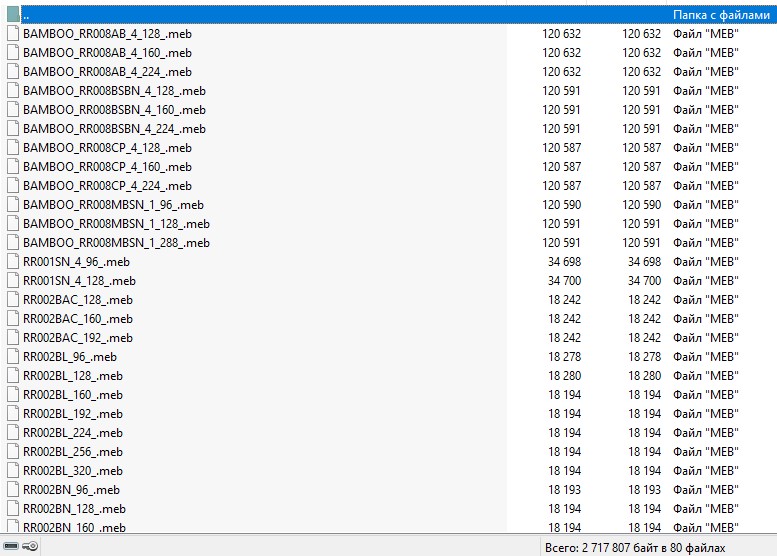Click the "Папка с файлами" type label
The width and height of the screenshot is (777, 556).
[721, 15]
